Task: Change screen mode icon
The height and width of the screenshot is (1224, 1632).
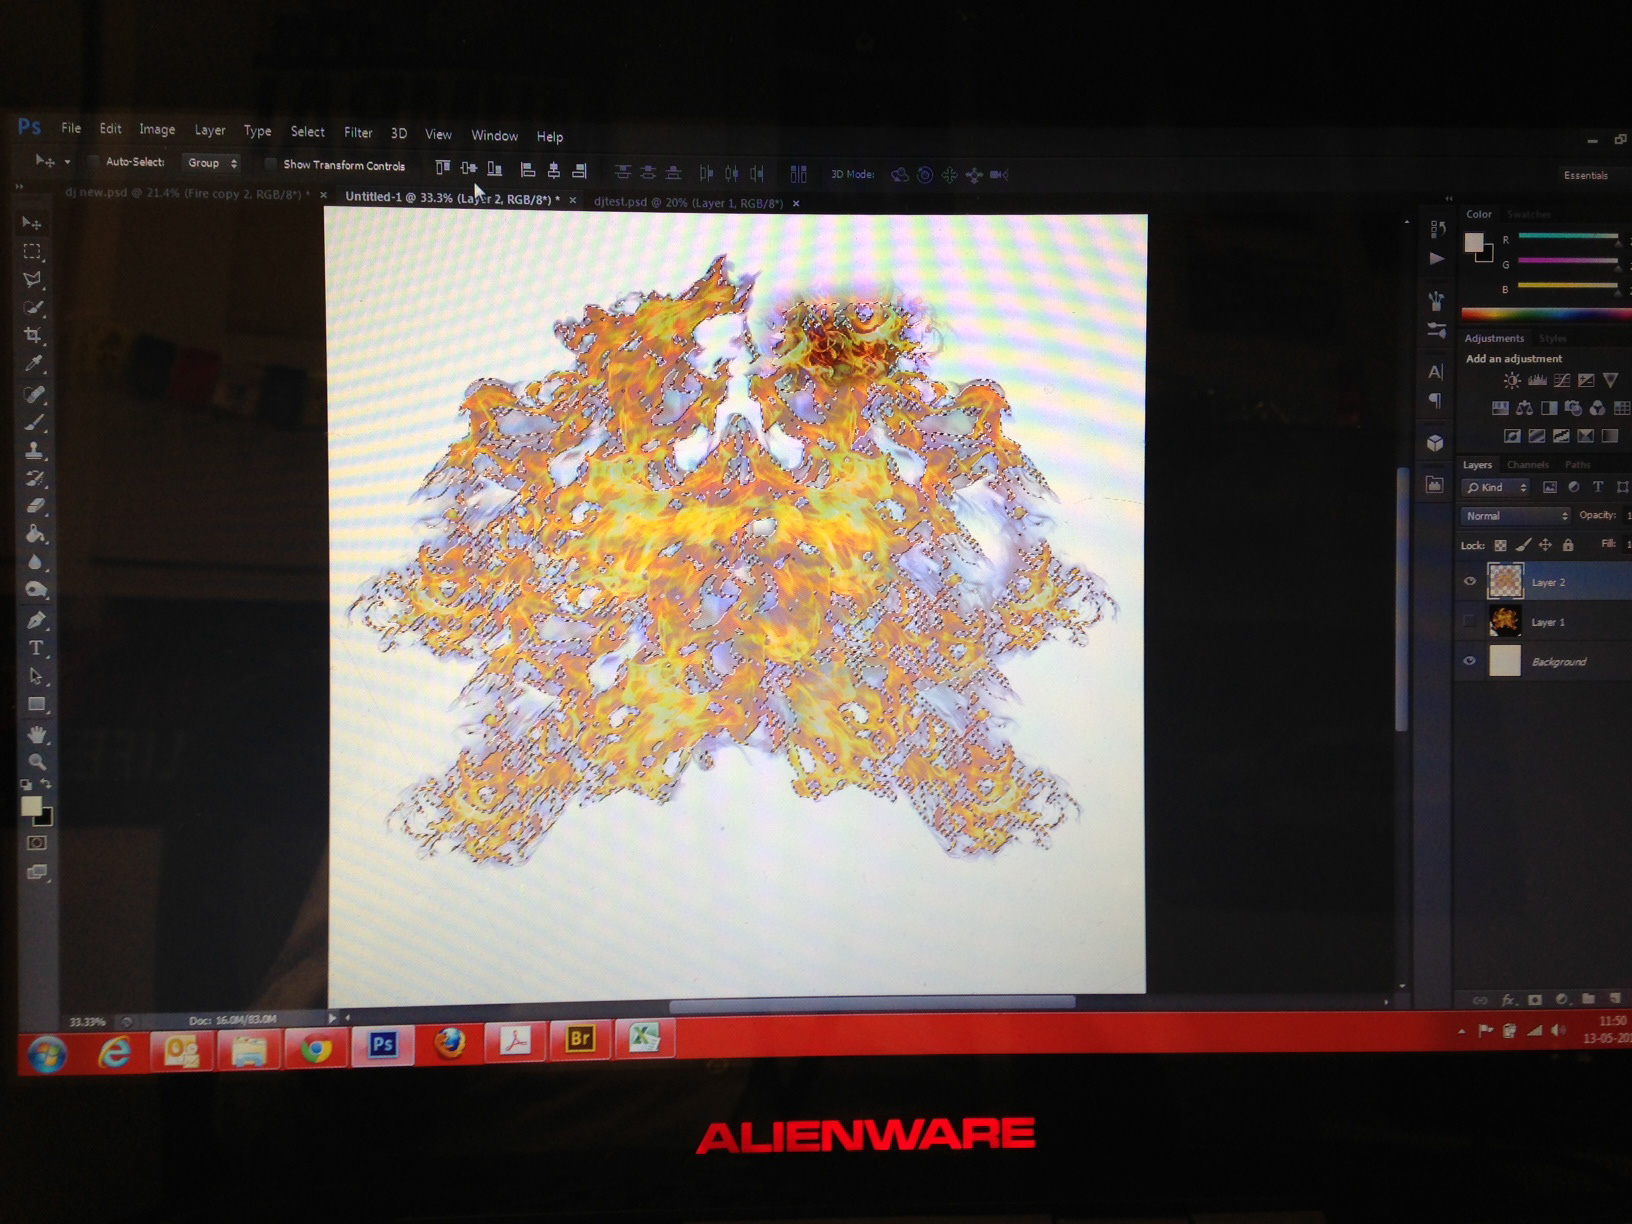Action: pyautogui.click(x=37, y=872)
